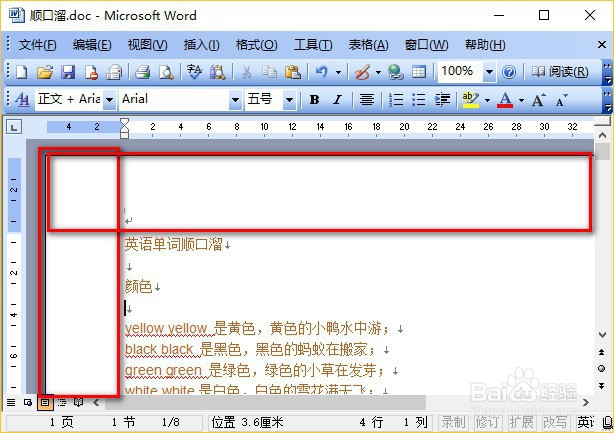614x433 pixels.
Task: Expand the style dropdown showing 正文 + Arial
Action: pyautogui.click(x=110, y=100)
